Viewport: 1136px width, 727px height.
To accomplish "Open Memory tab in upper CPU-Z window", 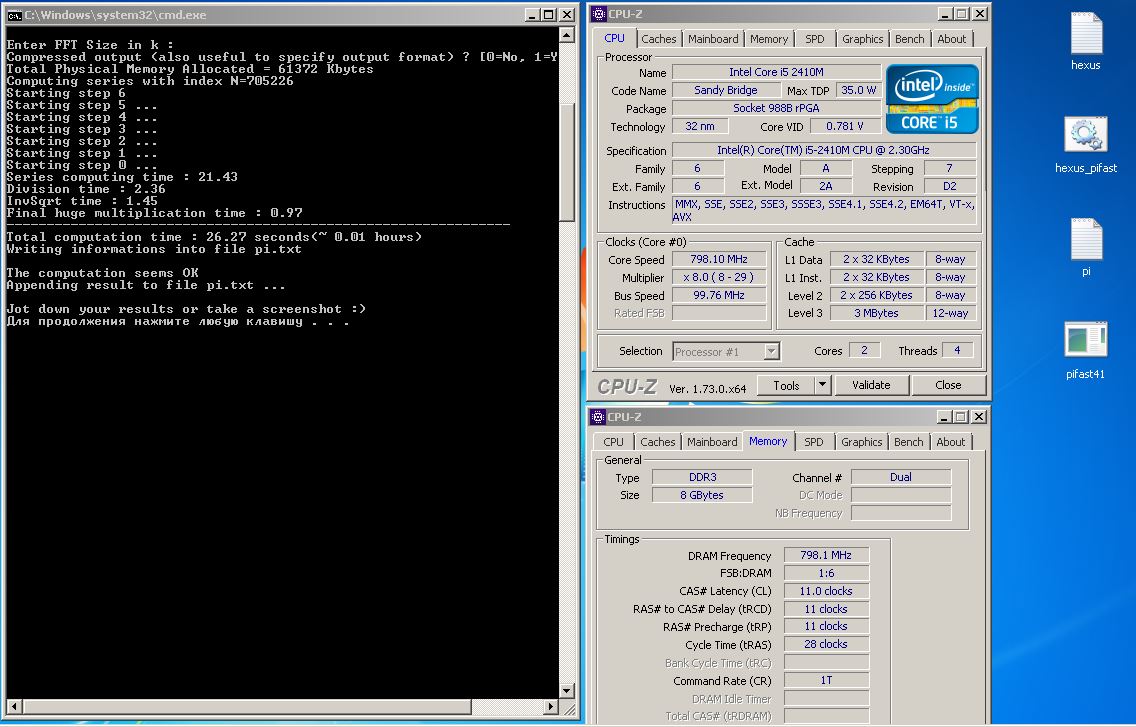I will click(x=769, y=39).
